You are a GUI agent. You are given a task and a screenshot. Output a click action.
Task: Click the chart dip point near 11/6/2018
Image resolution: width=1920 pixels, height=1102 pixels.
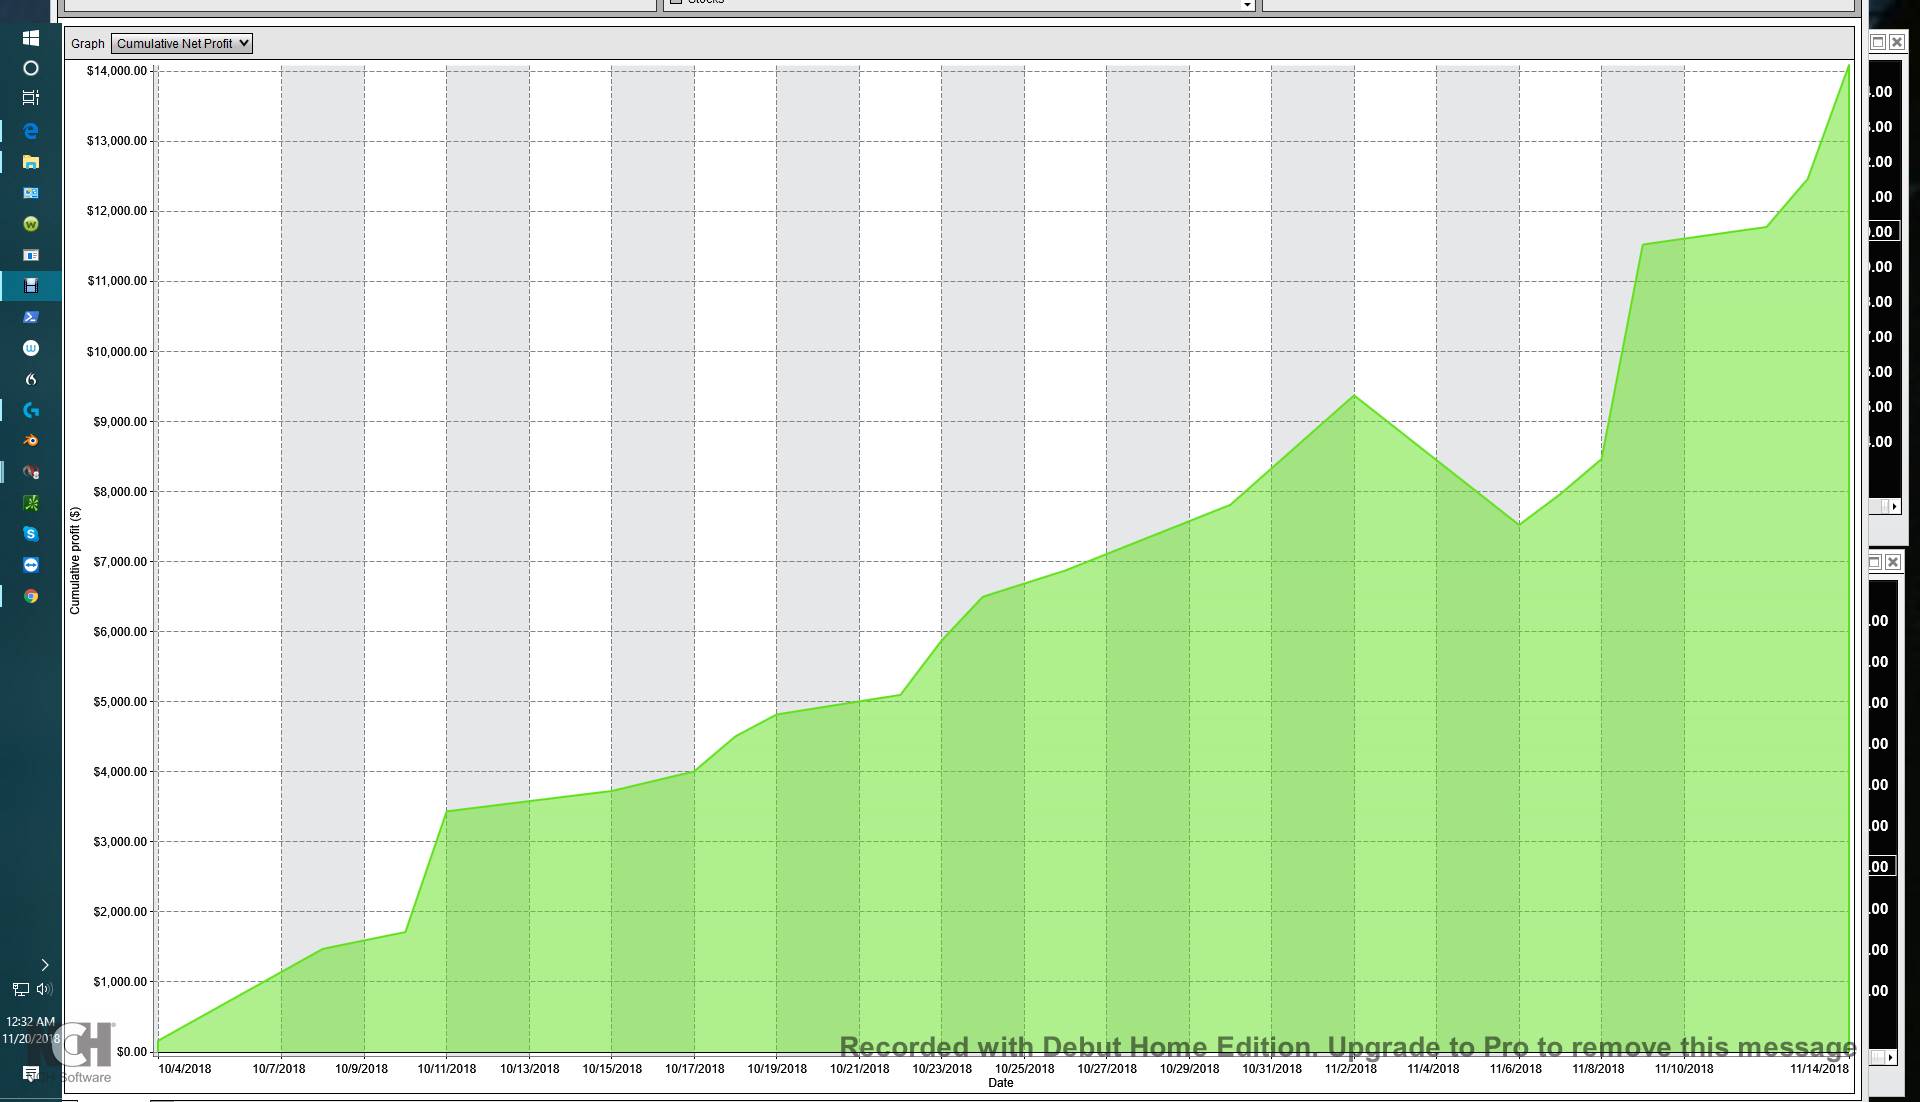(1519, 524)
